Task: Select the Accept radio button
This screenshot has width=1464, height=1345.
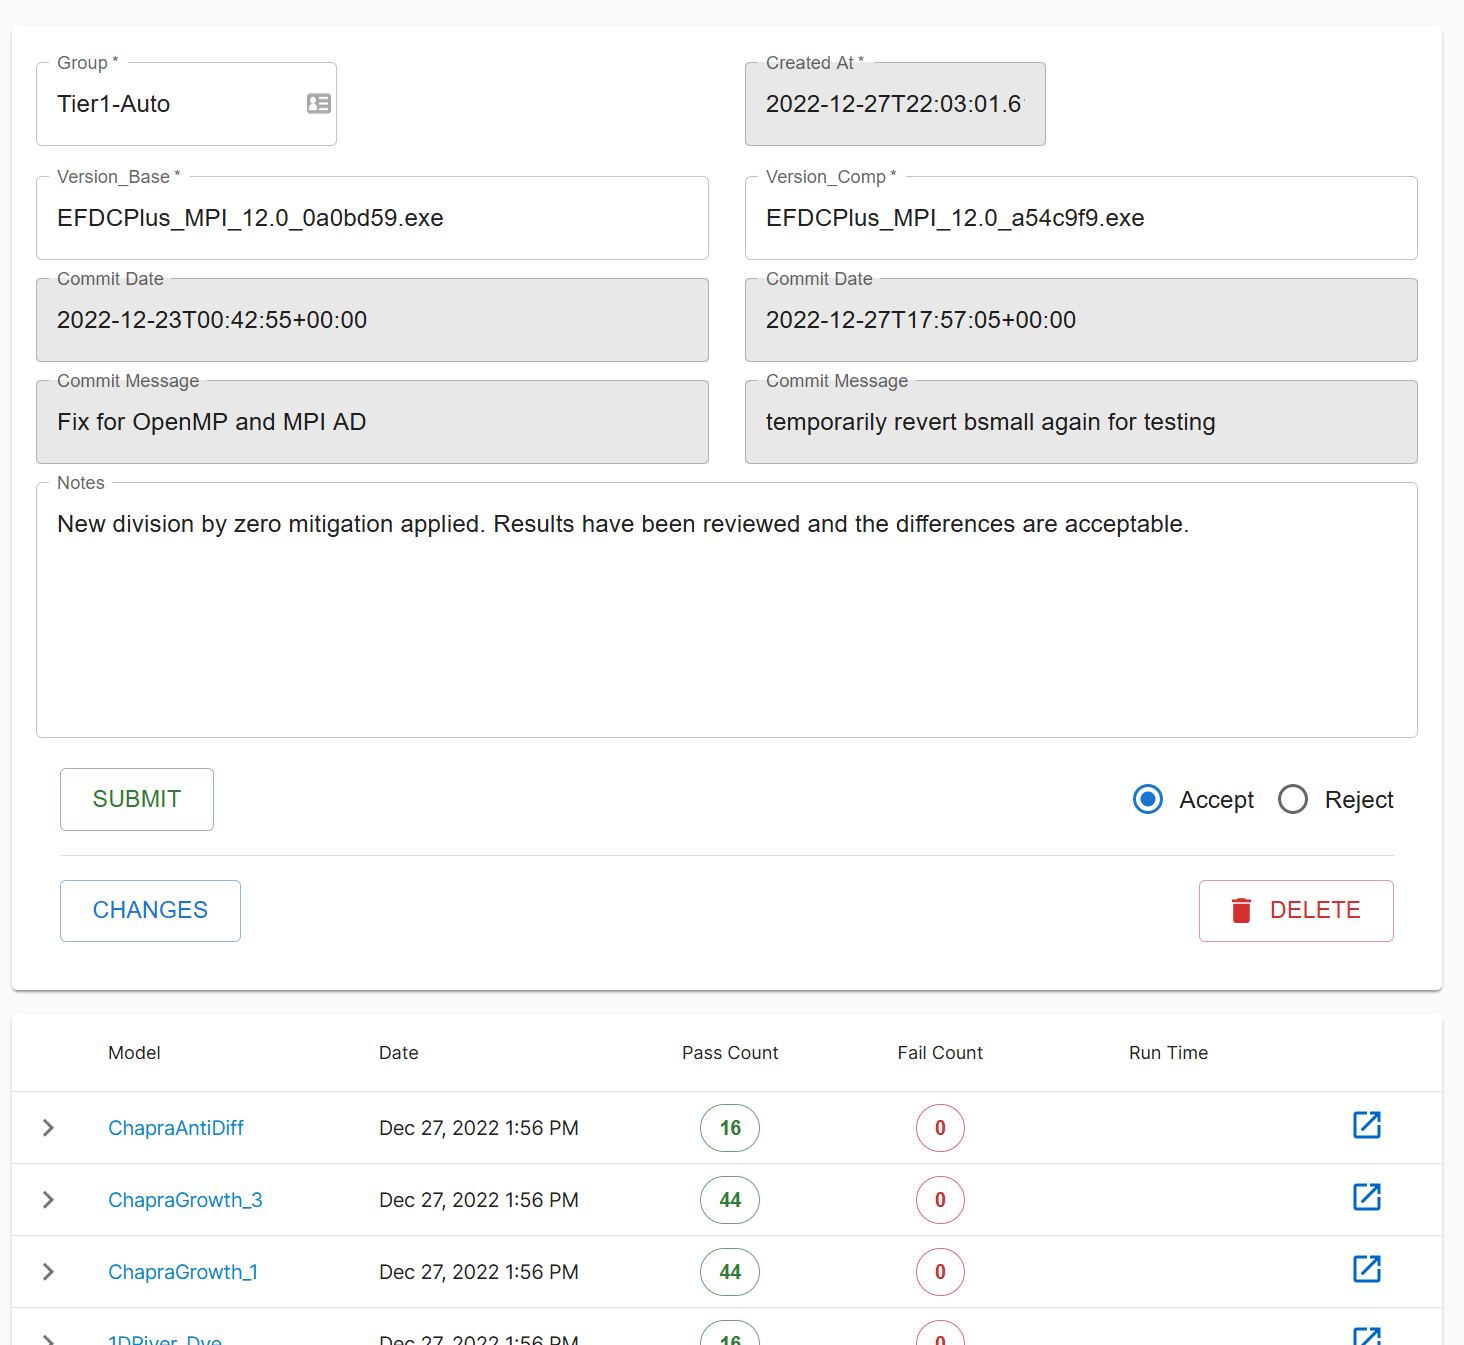Action: (x=1147, y=799)
